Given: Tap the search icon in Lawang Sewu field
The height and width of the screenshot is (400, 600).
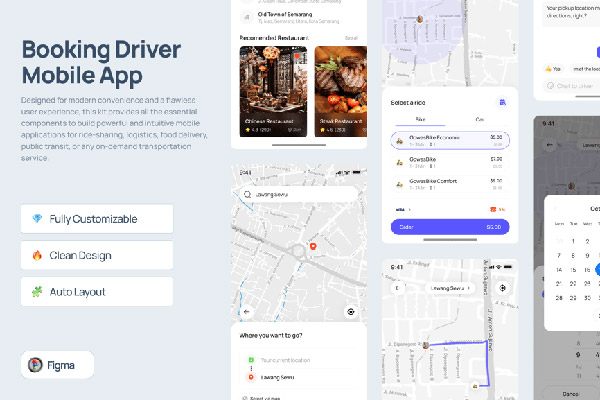Looking at the screenshot, I should tap(248, 193).
